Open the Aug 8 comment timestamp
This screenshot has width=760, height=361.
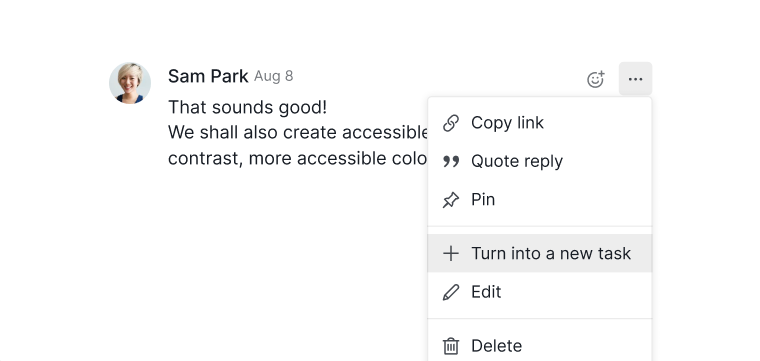[273, 76]
